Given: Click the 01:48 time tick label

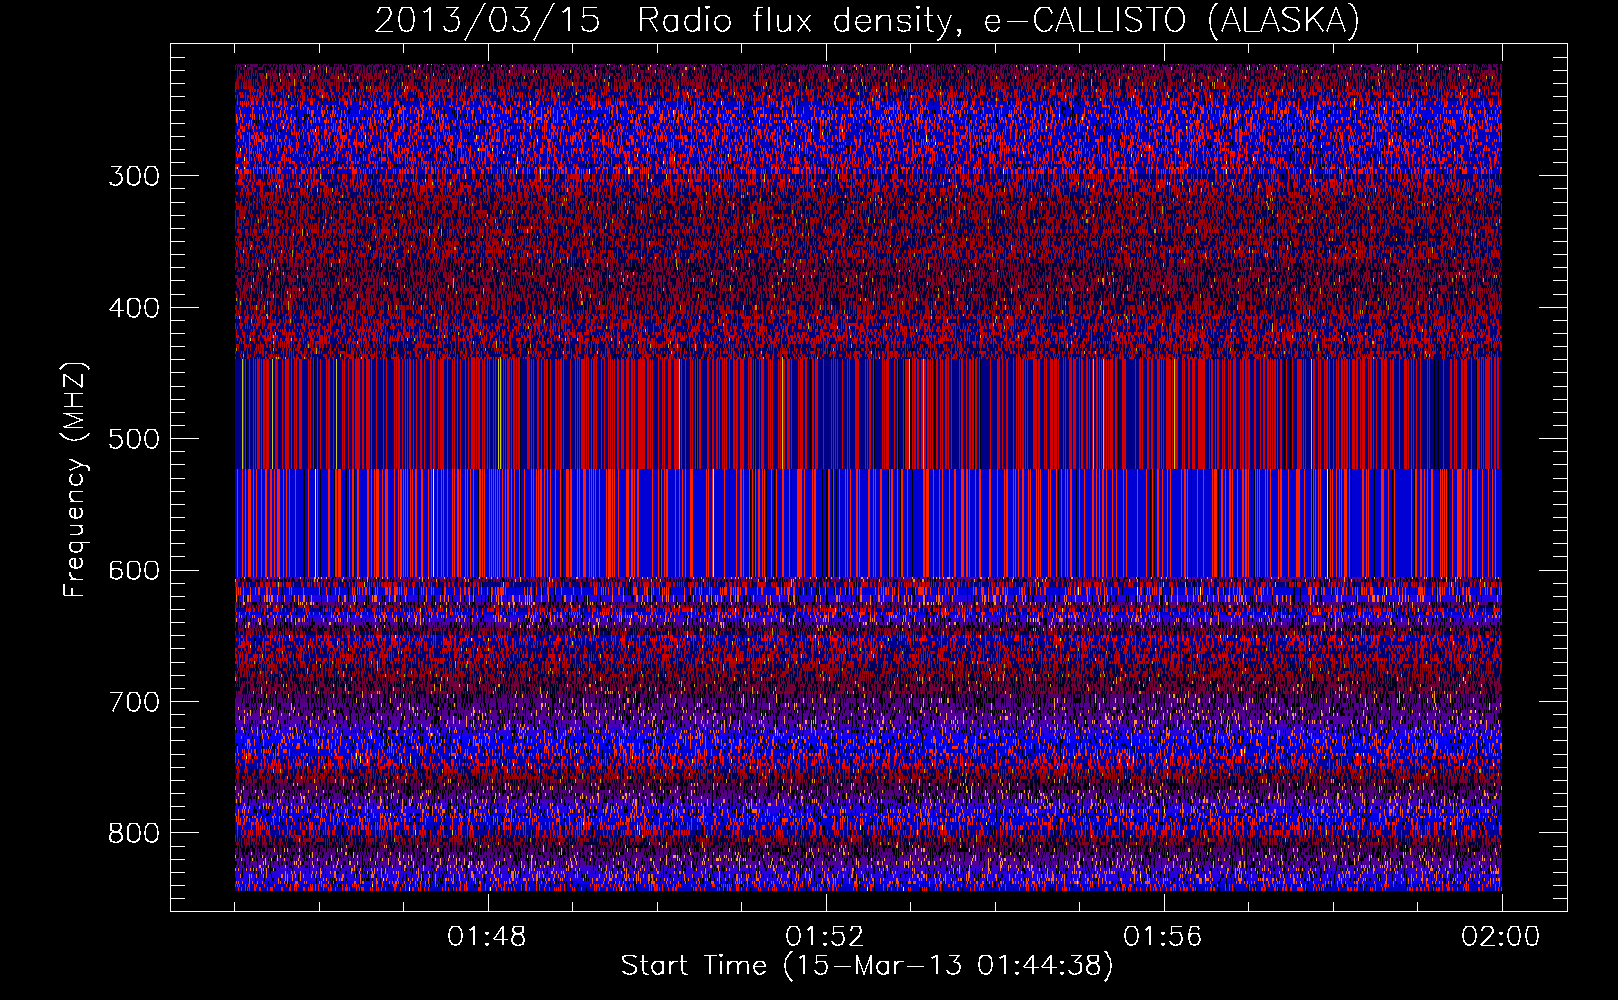Looking at the screenshot, I should click(x=487, y=937).
